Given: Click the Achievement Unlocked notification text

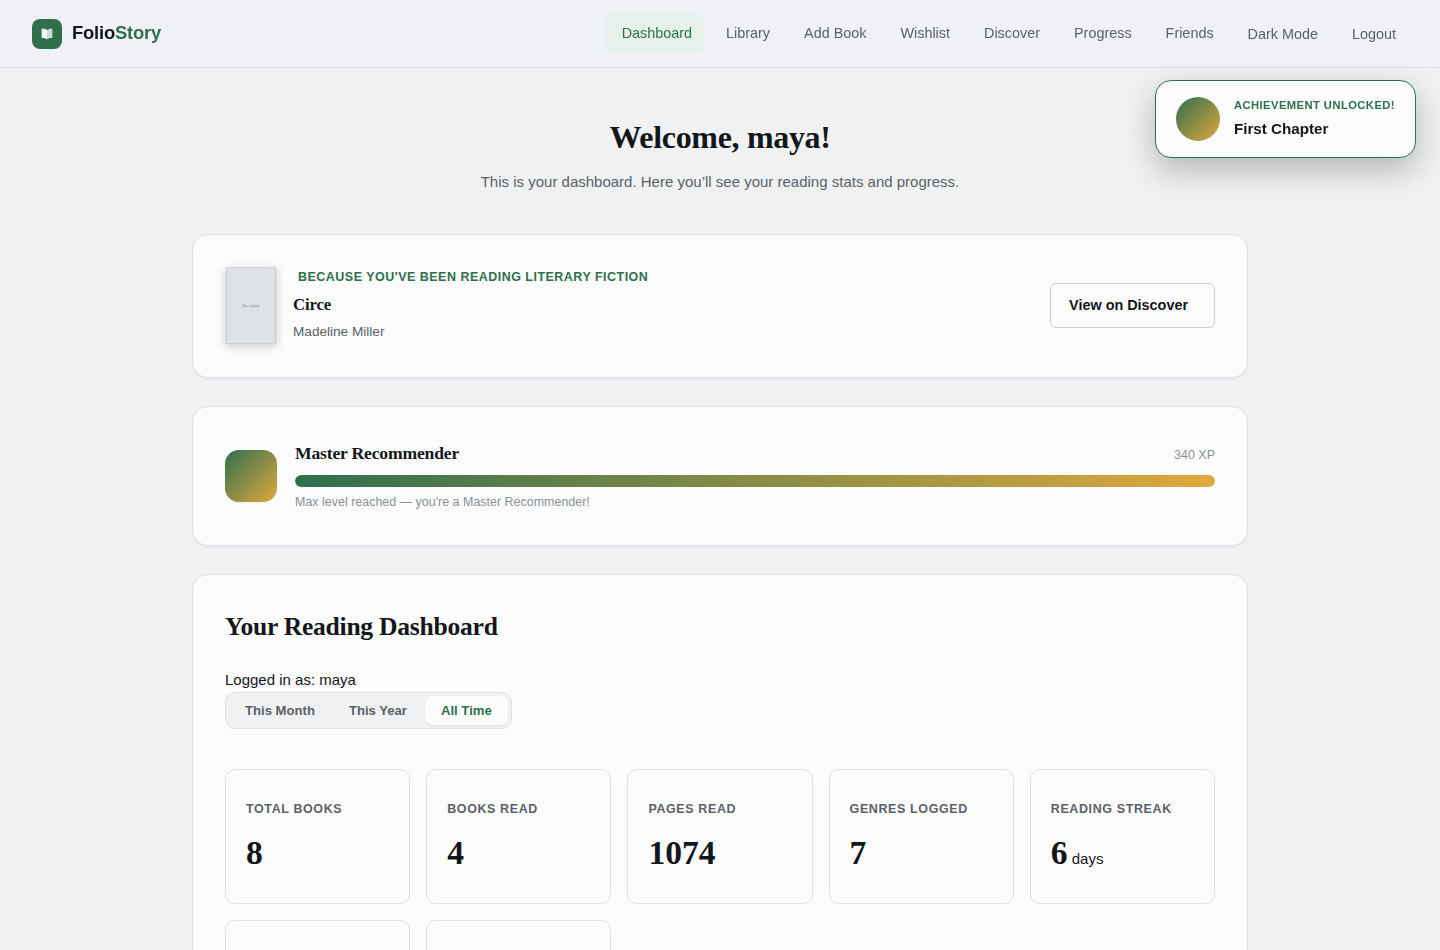Looking at the screenshot, I should [x=1314, y=105].
